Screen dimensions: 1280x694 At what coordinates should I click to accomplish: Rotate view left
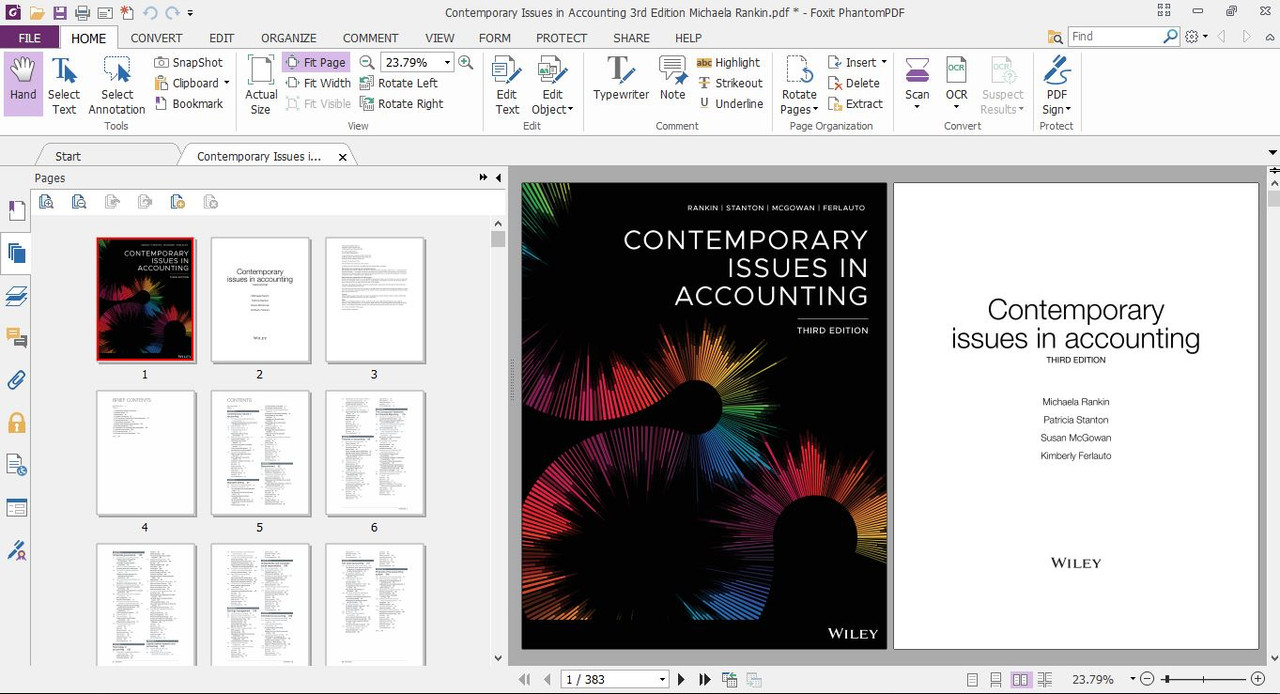(399, 83)
